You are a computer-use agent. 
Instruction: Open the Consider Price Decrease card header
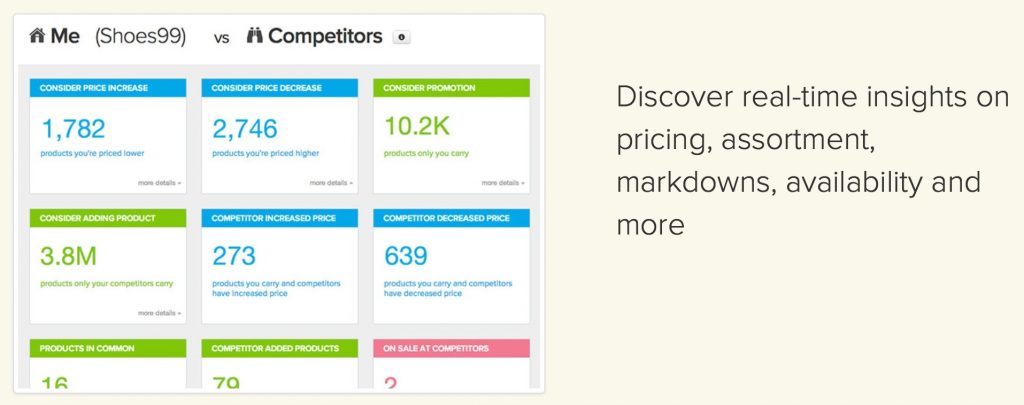tap(280, 88)
